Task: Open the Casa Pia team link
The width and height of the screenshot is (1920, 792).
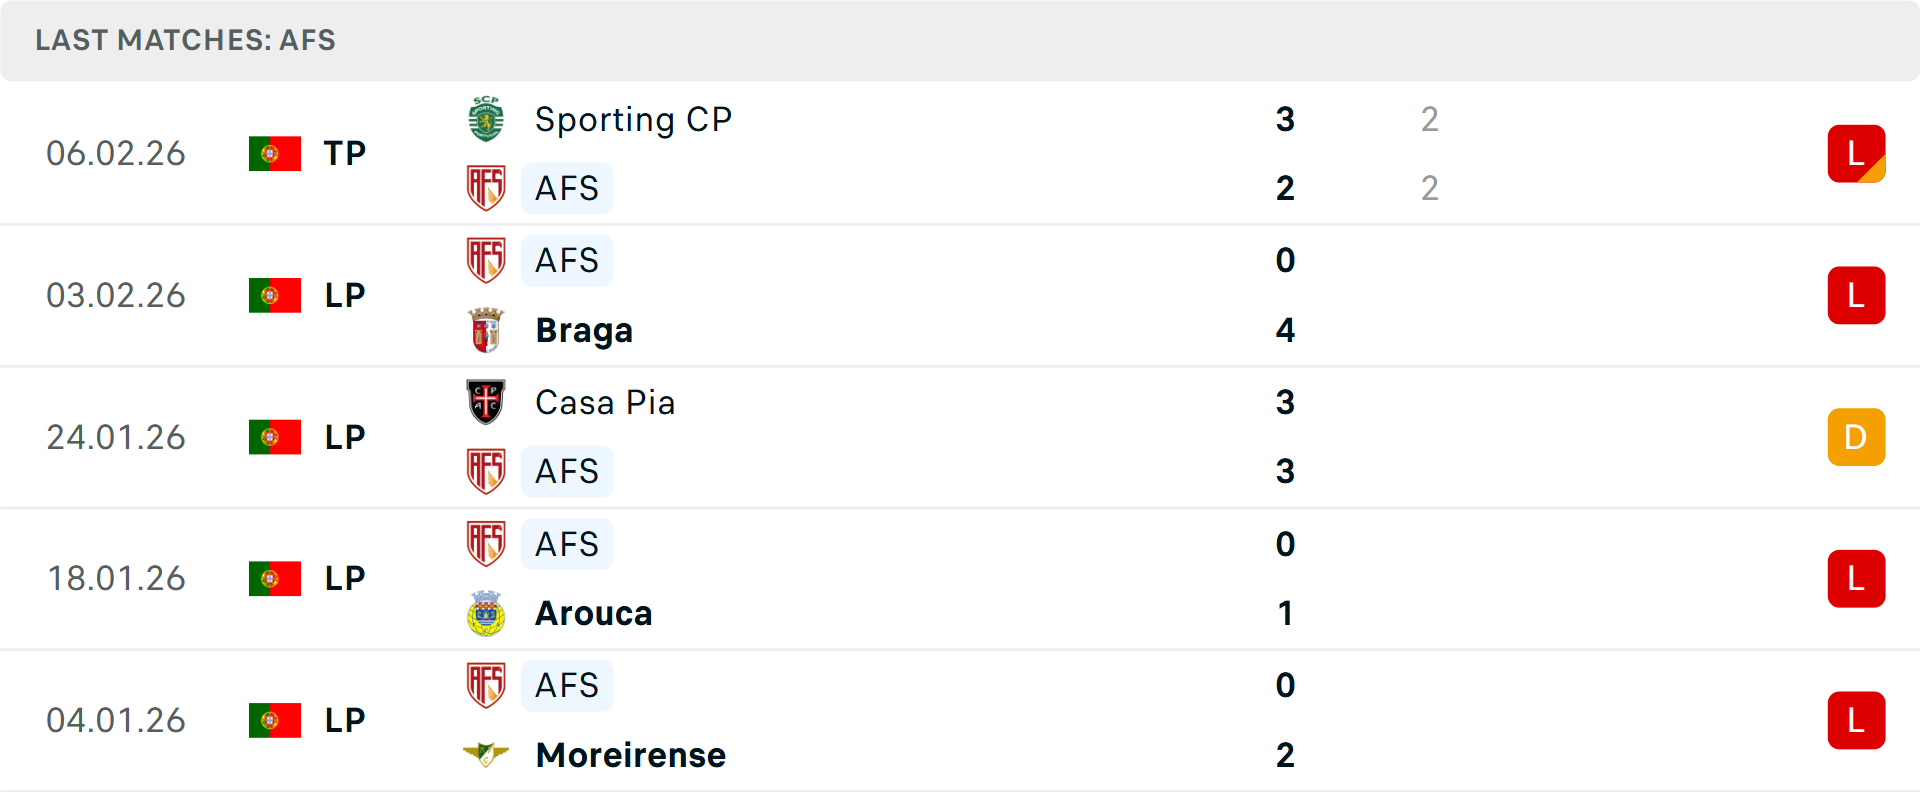Action: click(605, 402)
